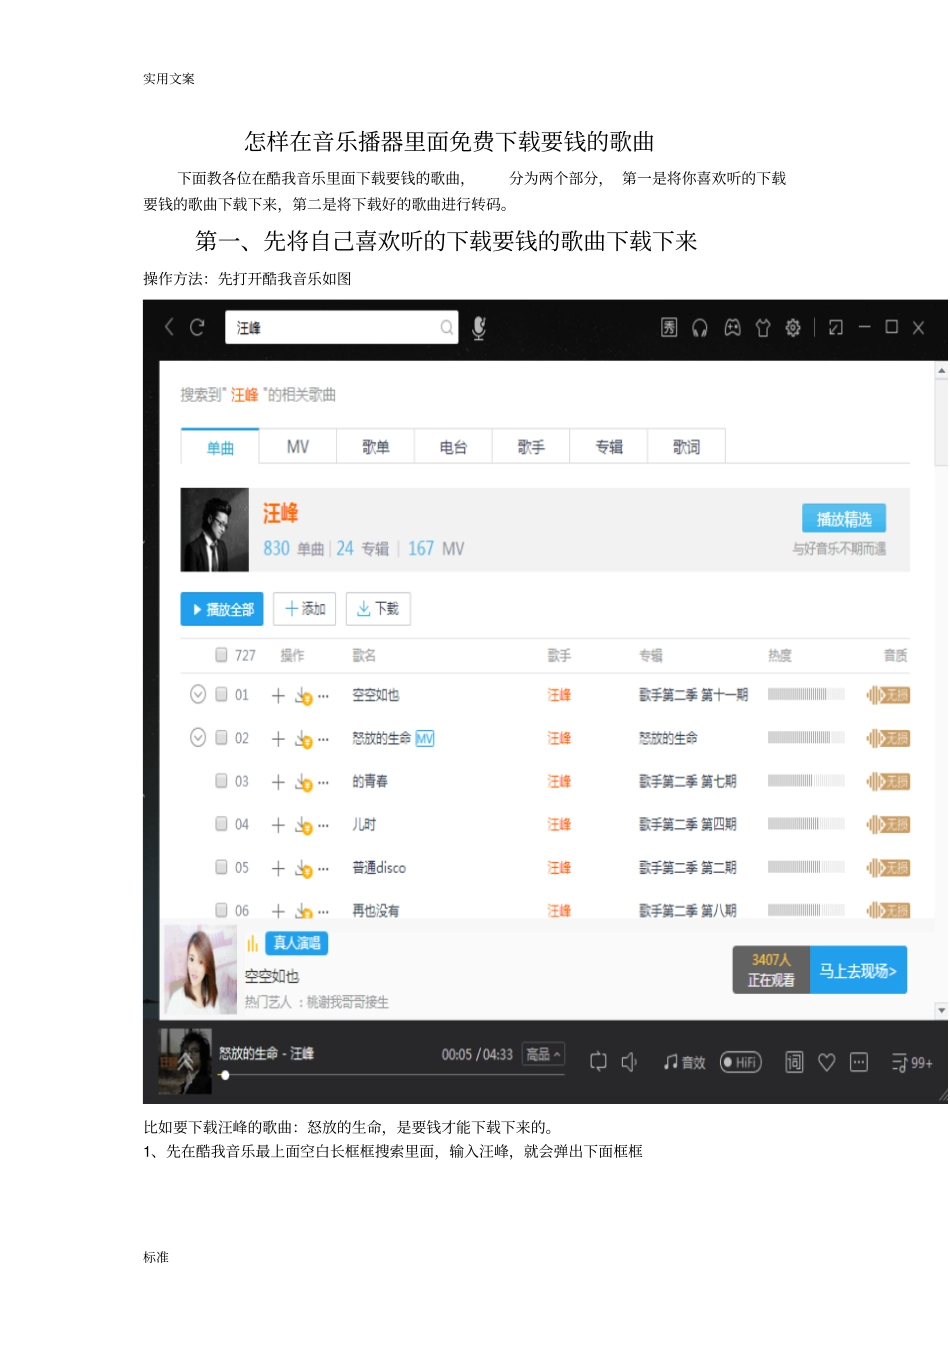
Task: Click the 830 单曲 count
Action: [x=294, y=549]
